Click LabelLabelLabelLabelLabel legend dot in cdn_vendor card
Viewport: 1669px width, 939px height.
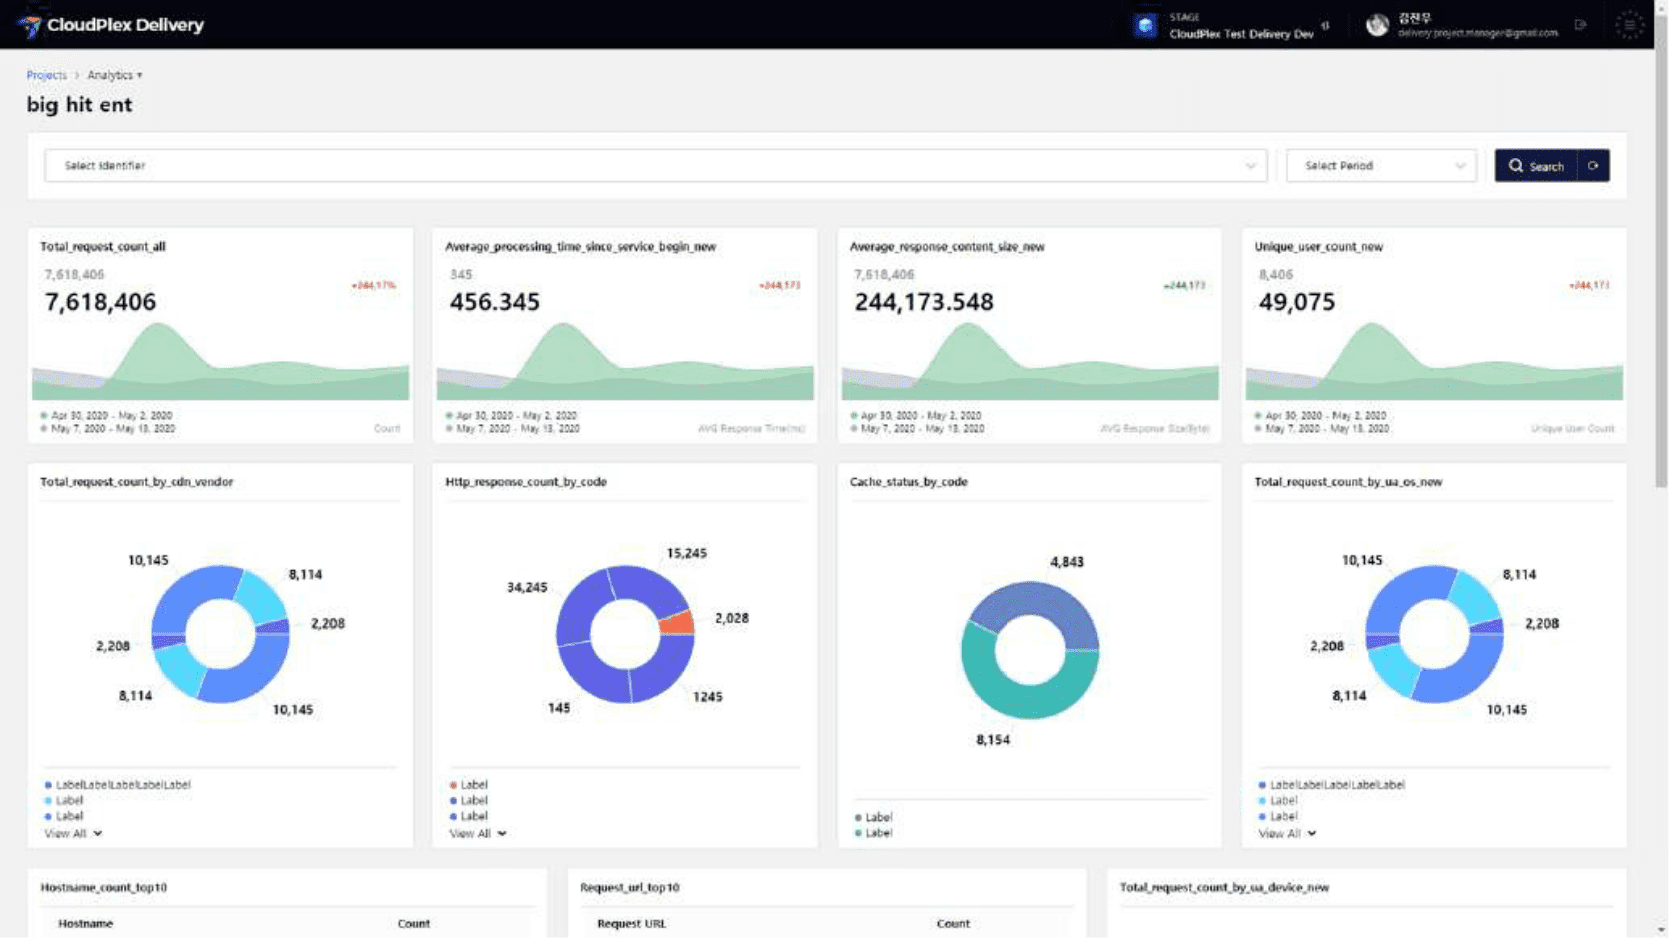(x=48, y=785)
